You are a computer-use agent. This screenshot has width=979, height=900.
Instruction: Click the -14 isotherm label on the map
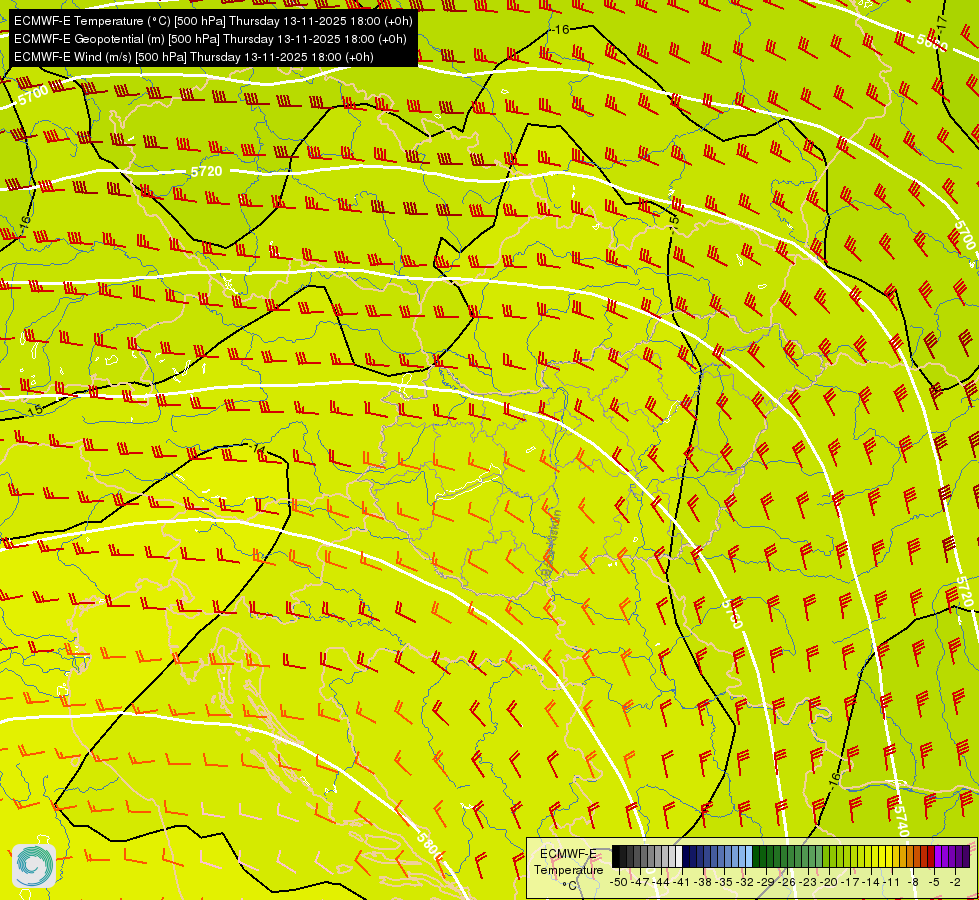(x=256, y=448)
